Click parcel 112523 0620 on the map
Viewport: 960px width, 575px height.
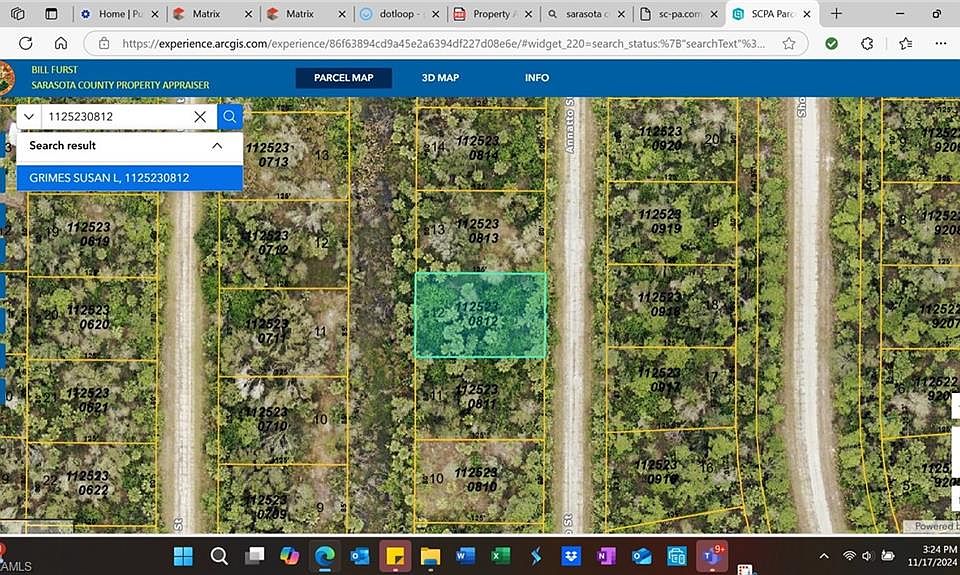92,318
